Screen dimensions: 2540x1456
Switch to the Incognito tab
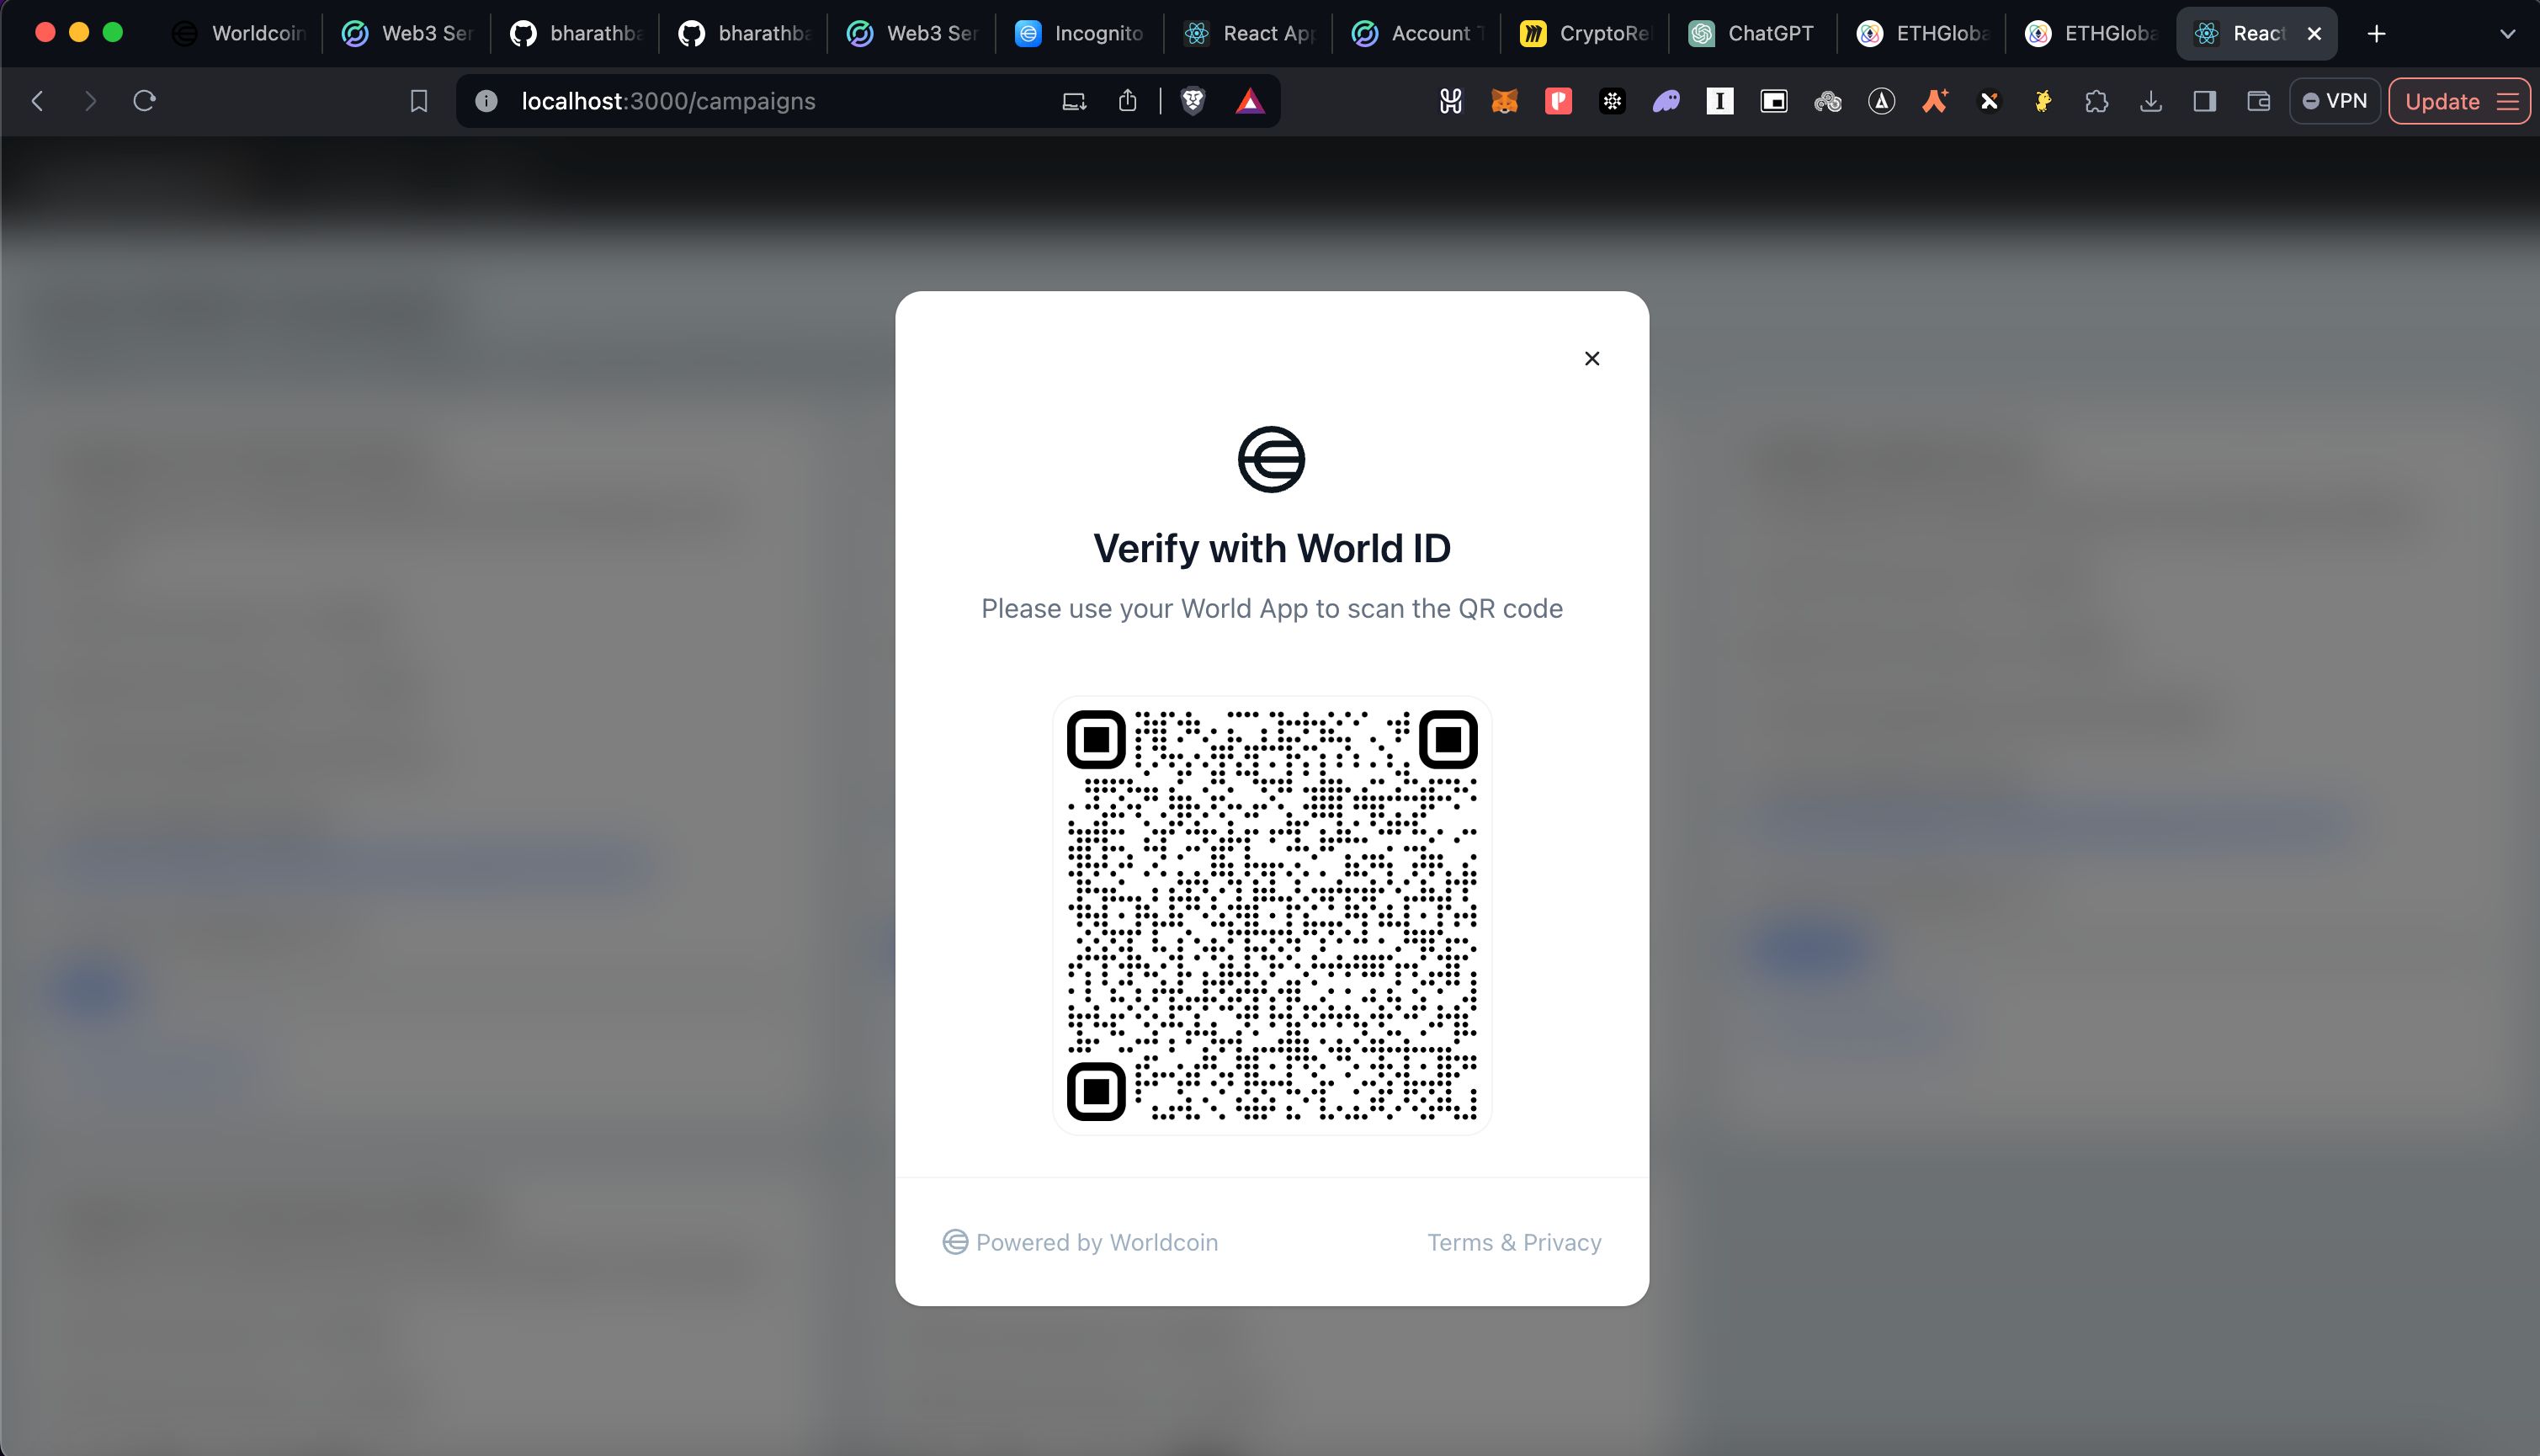pos(1080,34)
